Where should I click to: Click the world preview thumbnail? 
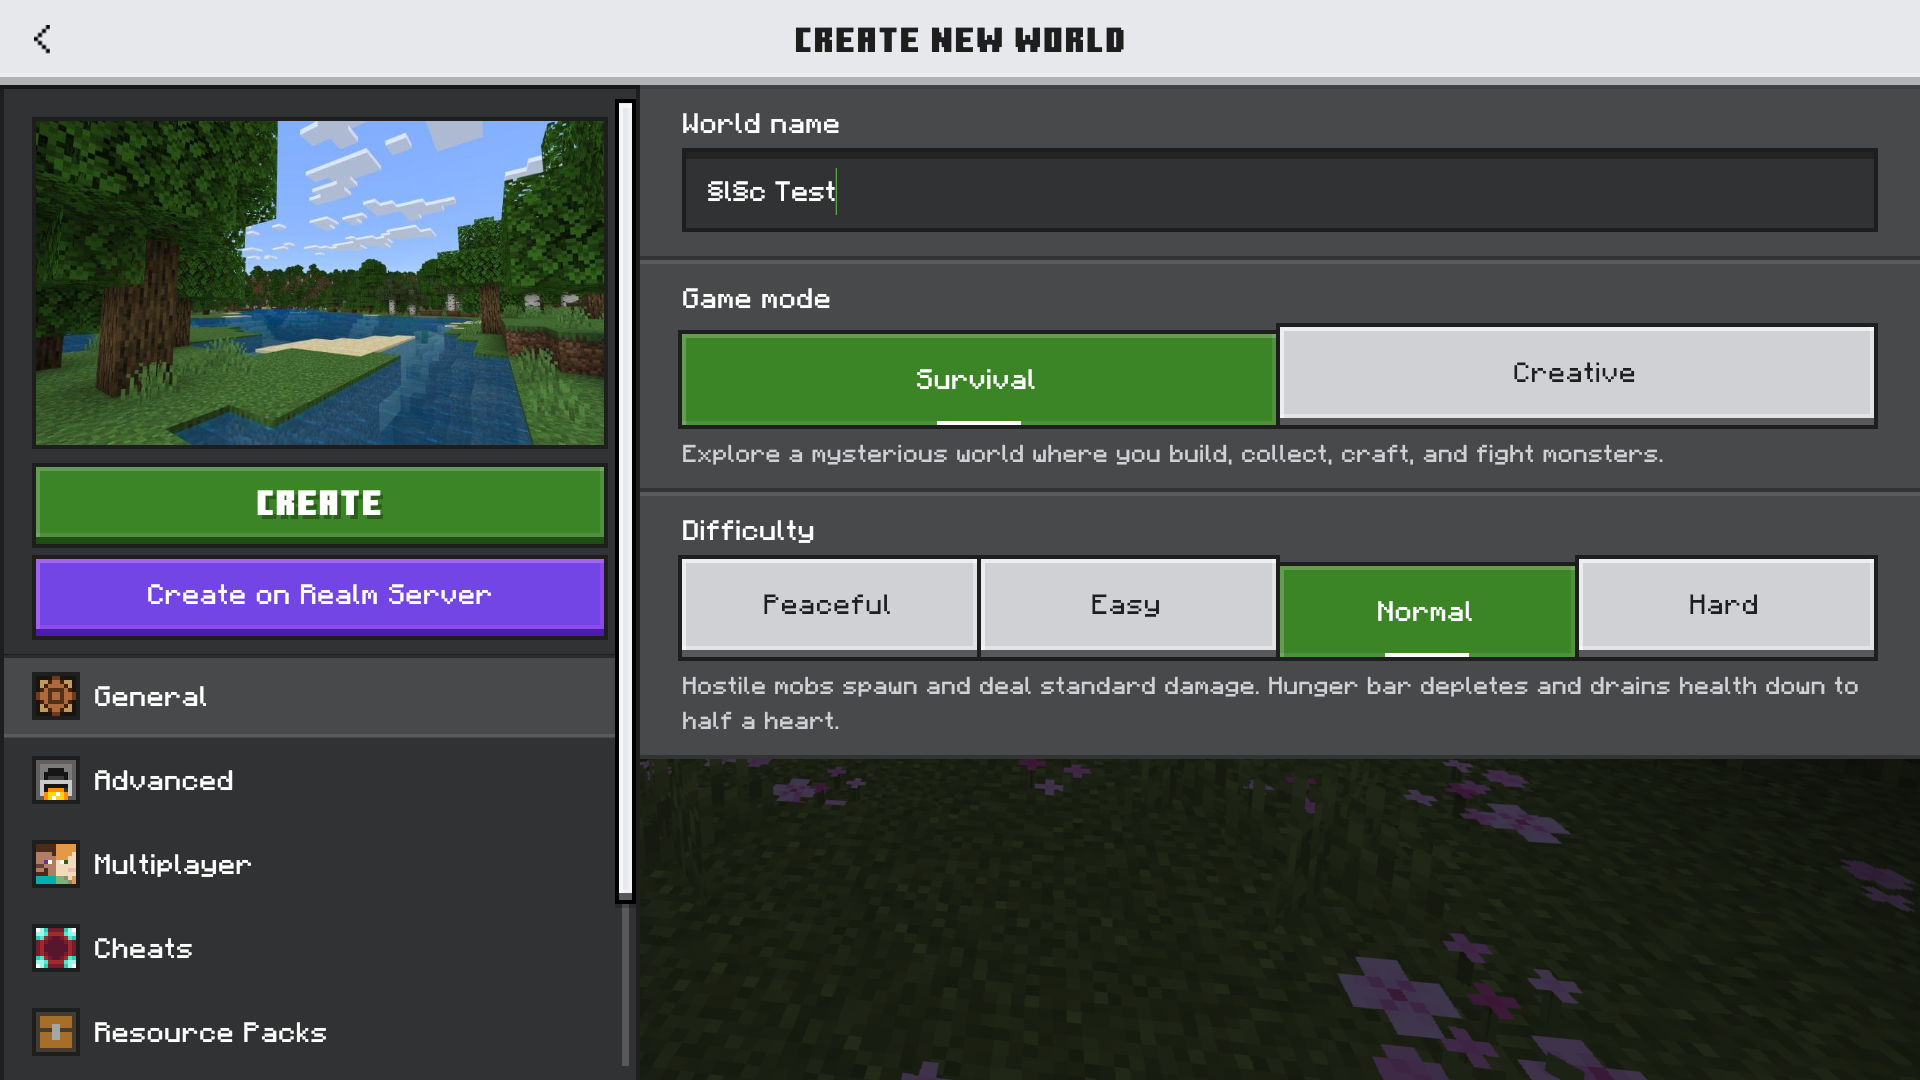tap(320, 283)
